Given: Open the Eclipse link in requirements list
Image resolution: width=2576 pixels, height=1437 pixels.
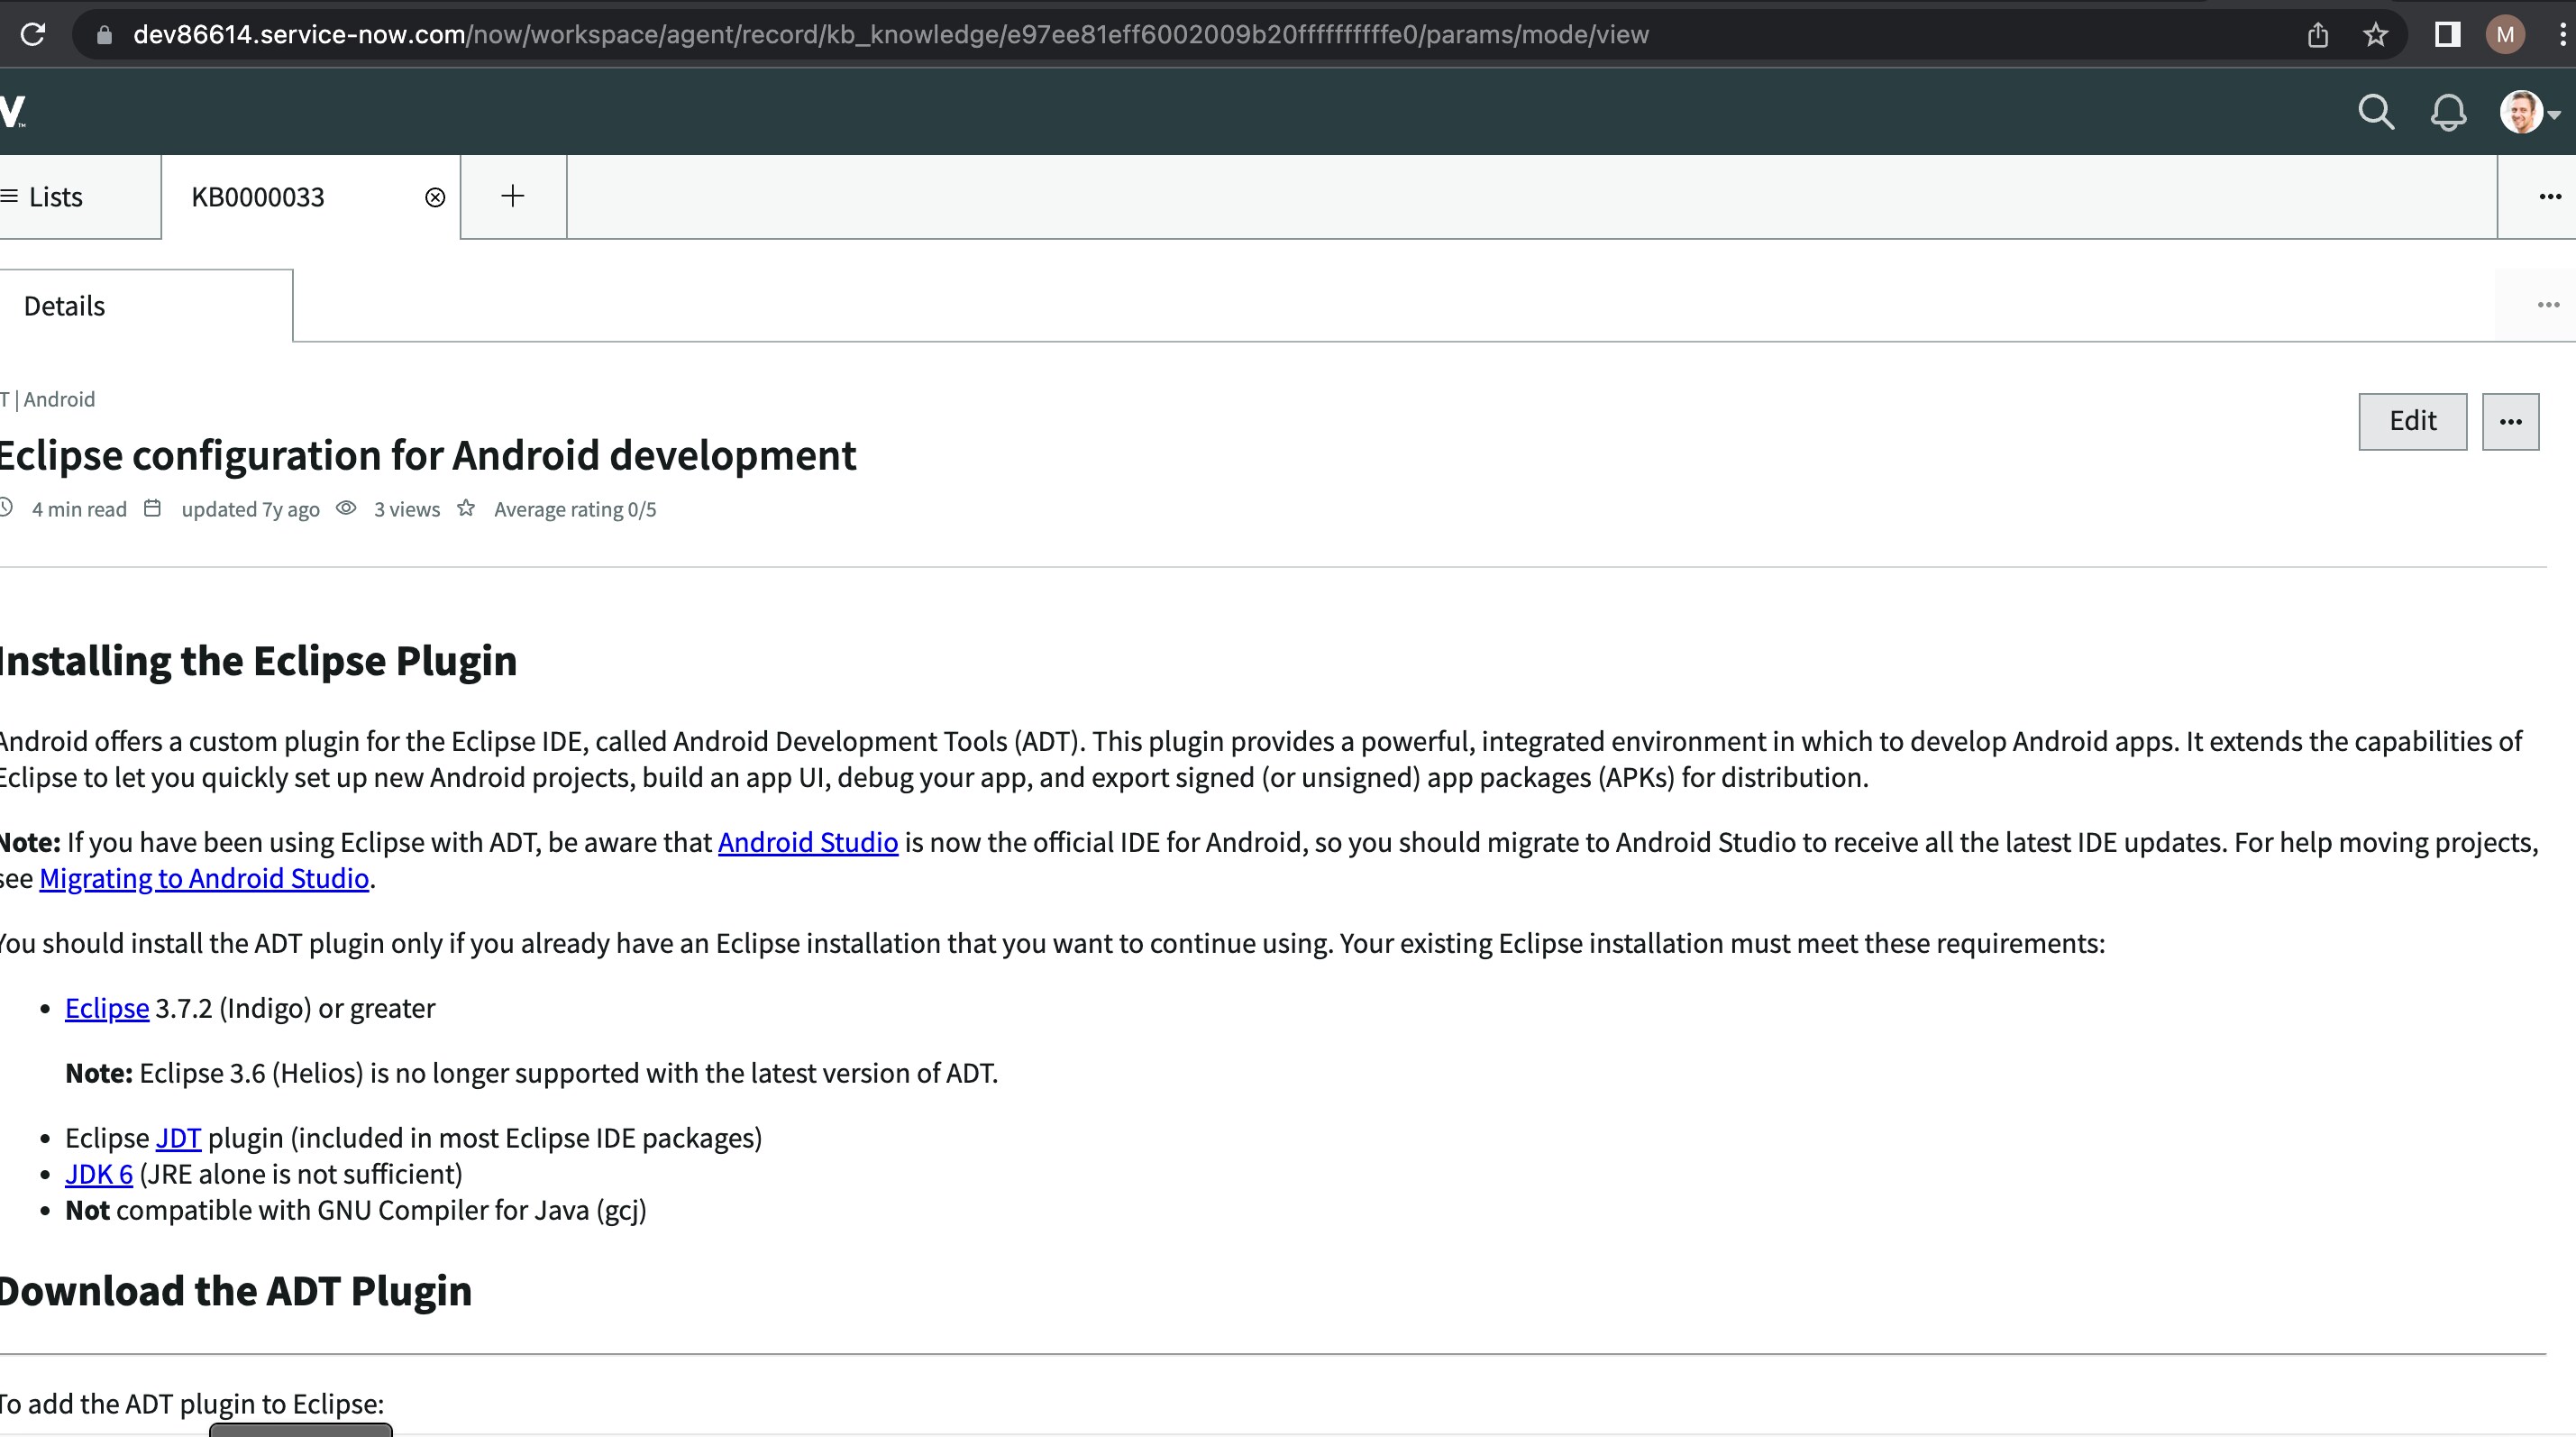Looking at the screenshot, I should tap(107, 1009).
